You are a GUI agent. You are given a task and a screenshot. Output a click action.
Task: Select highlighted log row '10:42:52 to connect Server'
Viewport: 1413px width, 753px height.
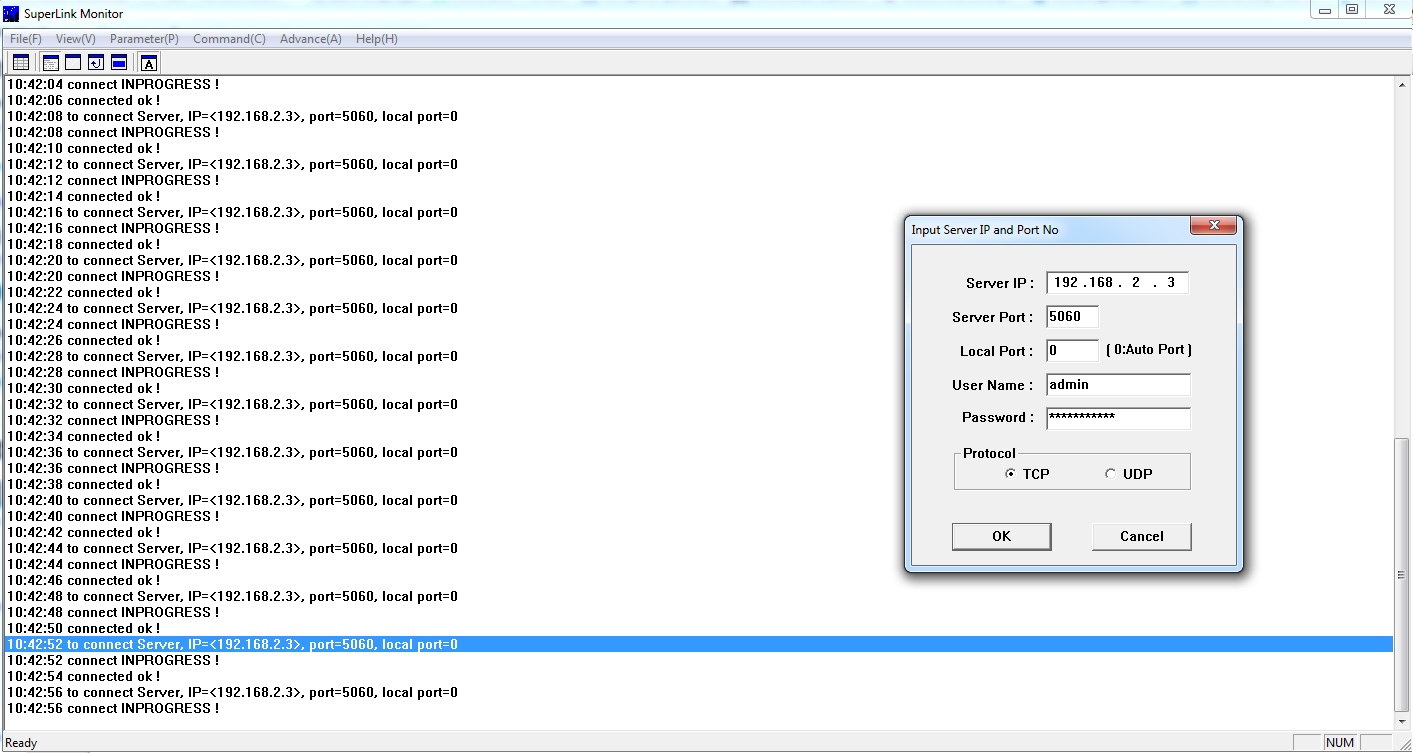pyautogui.click(x=699, y=645)
